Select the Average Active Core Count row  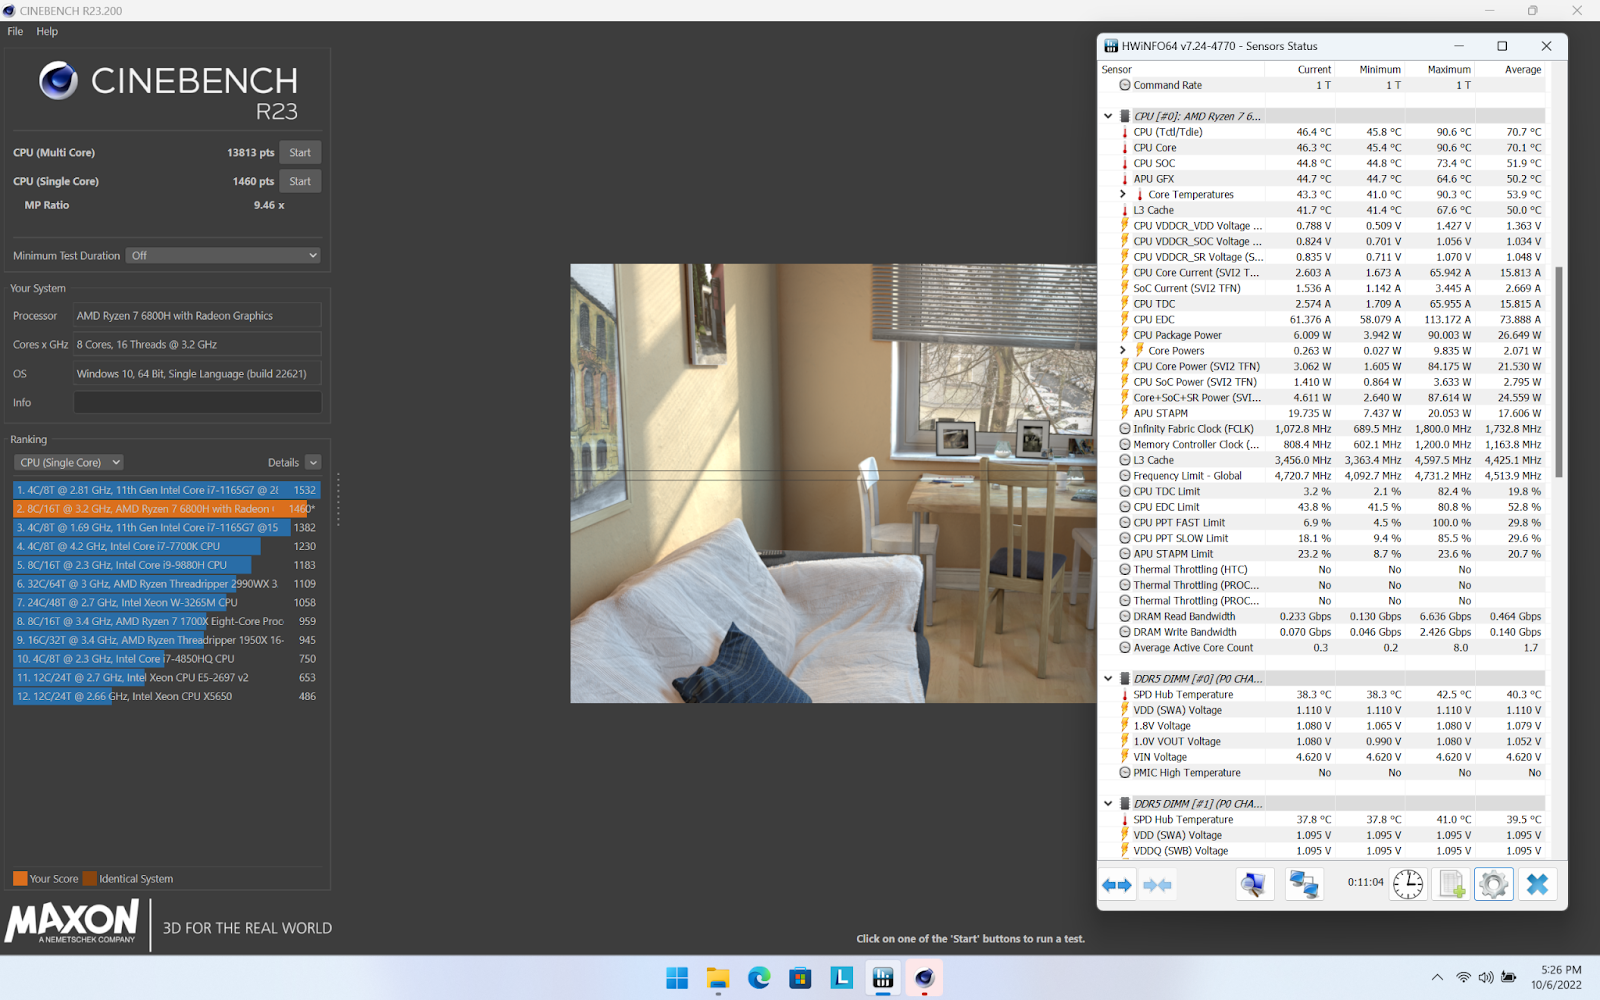pos(1323,648)
